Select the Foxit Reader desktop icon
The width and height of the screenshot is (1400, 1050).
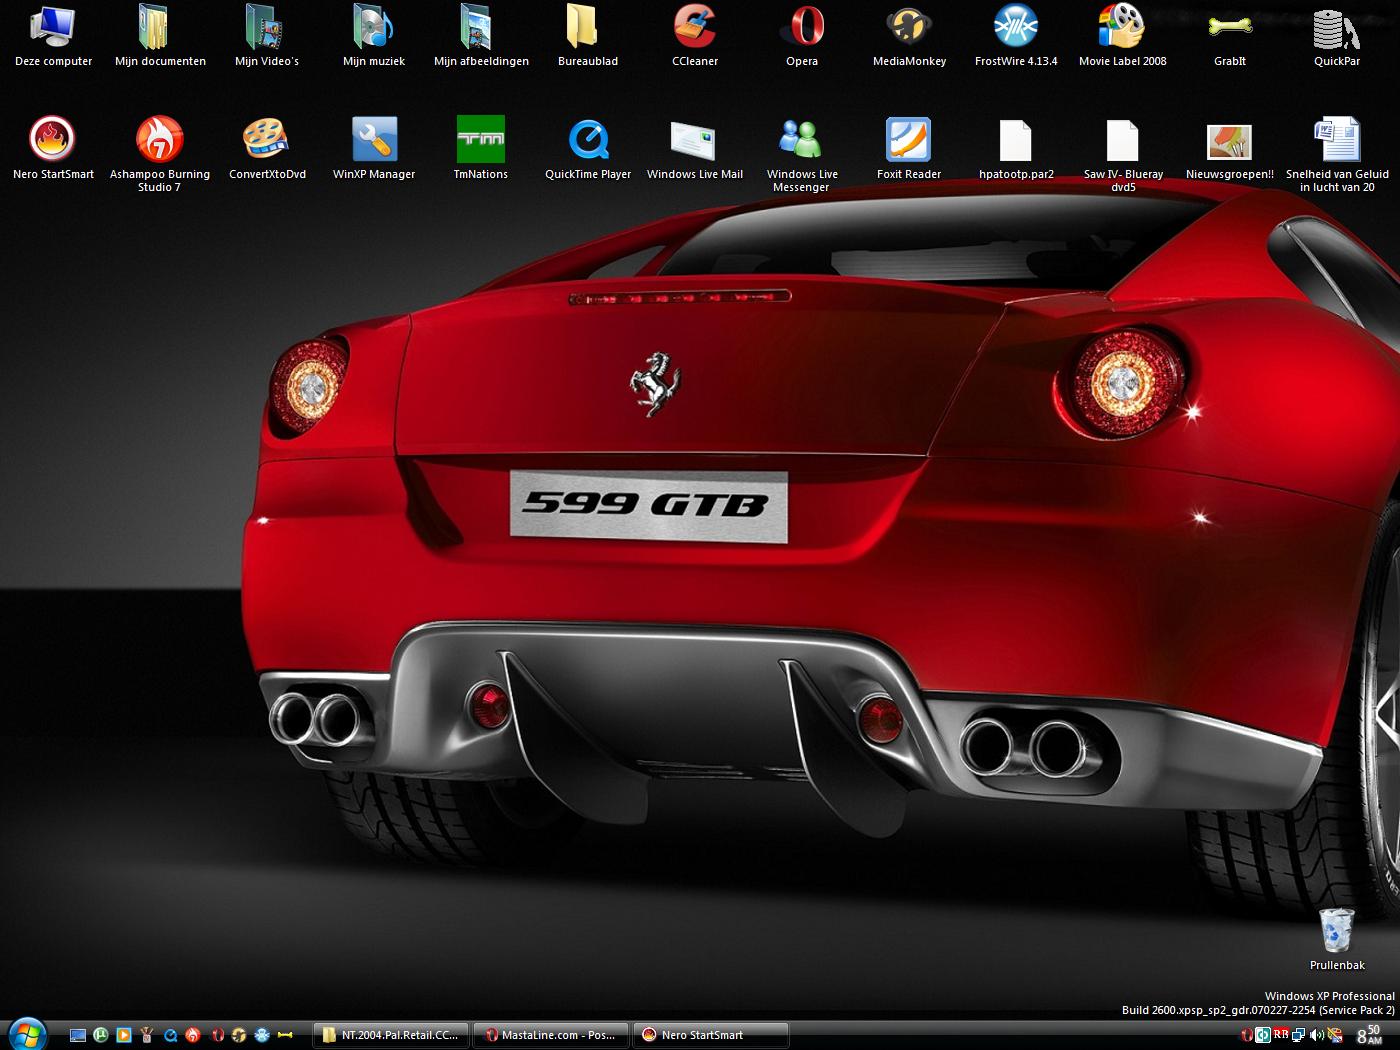tap(909, 149)
